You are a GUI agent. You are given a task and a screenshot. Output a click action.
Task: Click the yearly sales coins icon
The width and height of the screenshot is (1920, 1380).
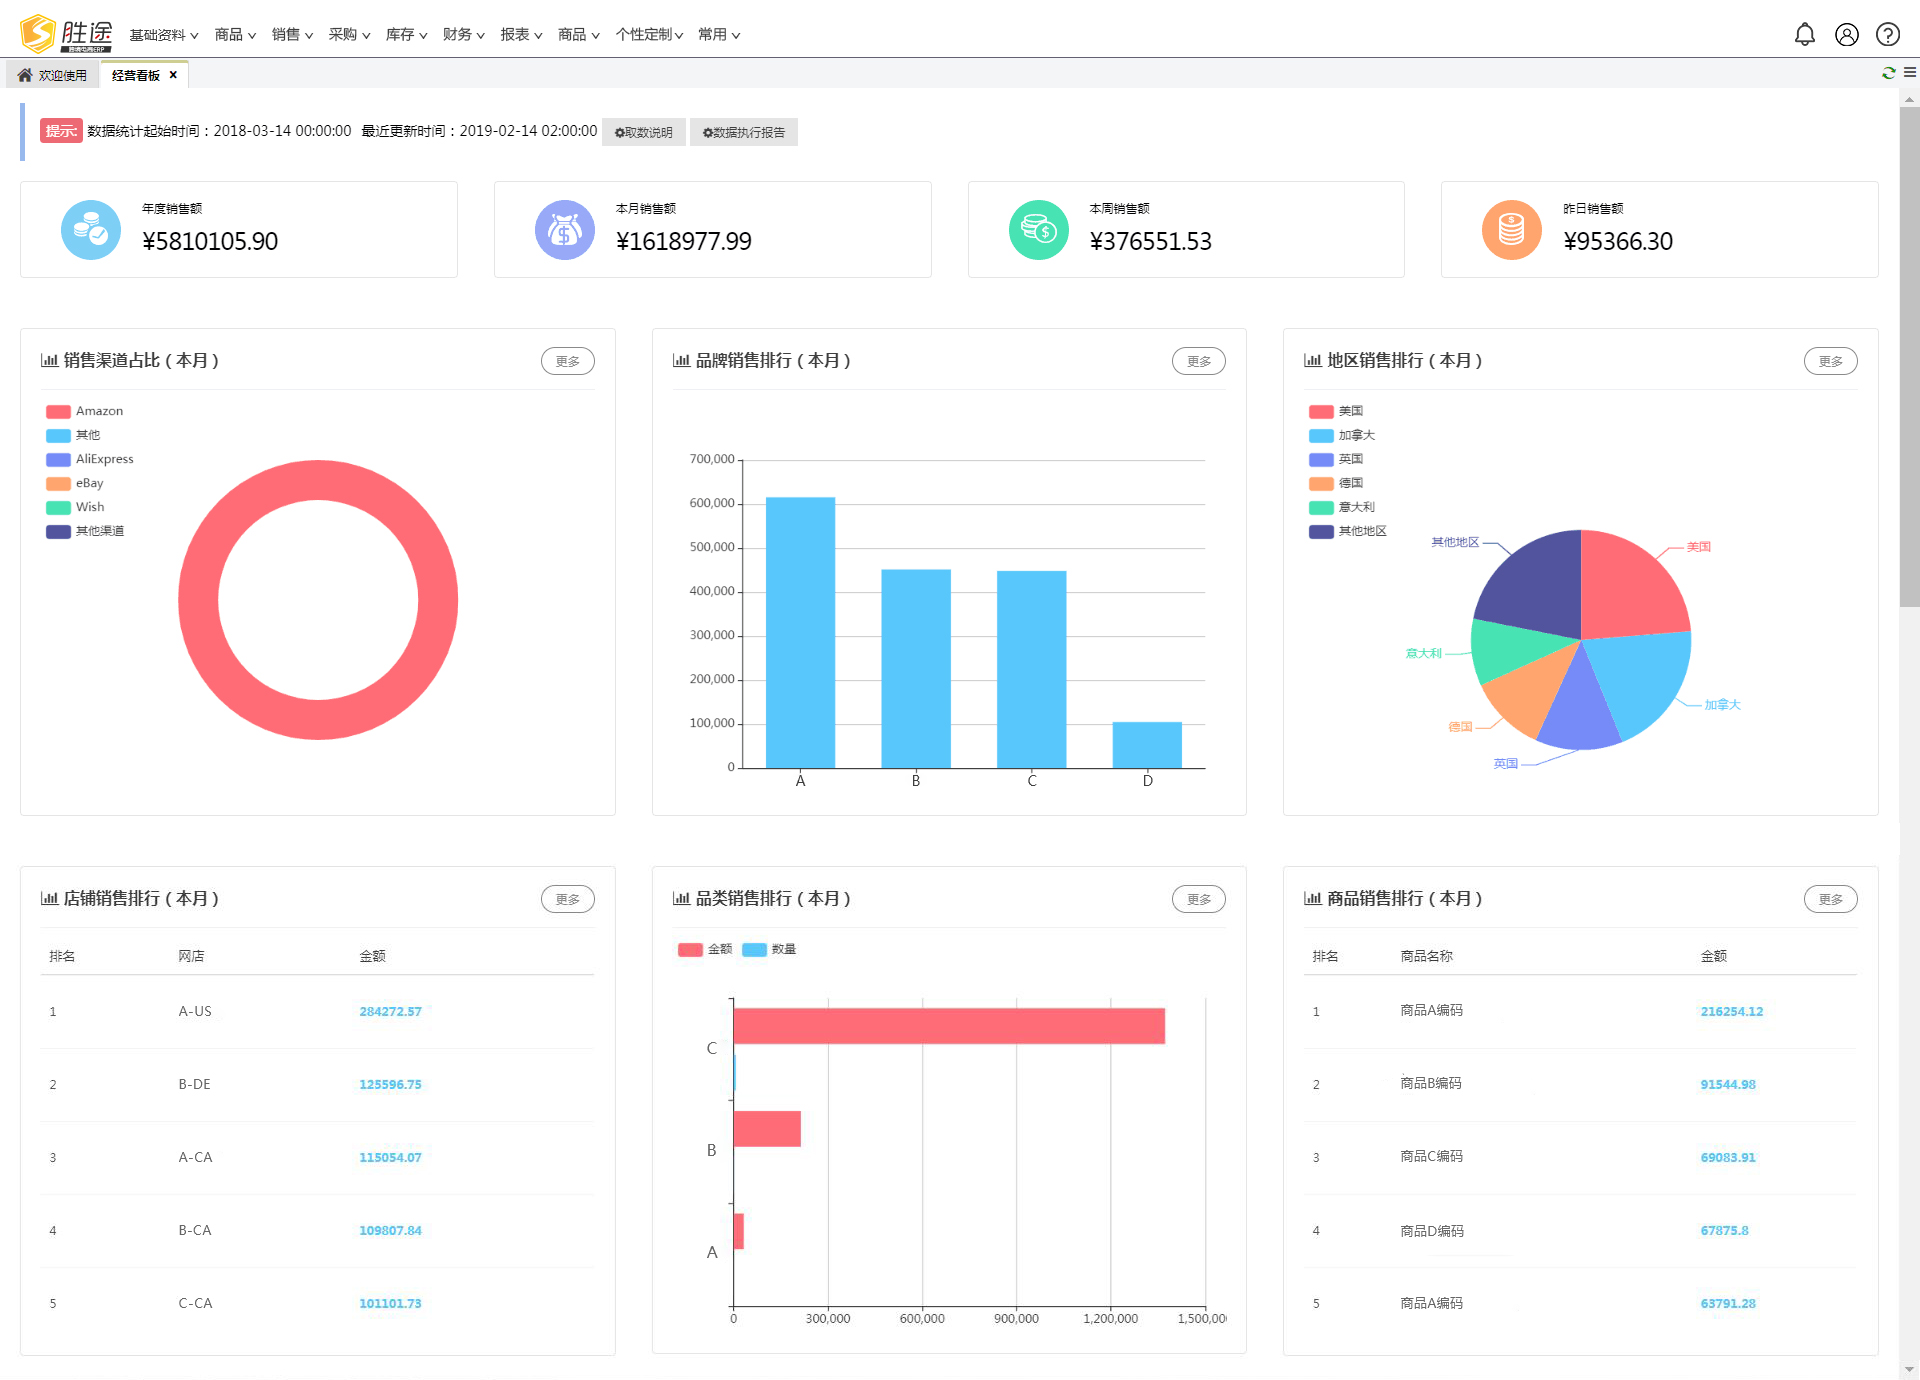coord(91,230)
